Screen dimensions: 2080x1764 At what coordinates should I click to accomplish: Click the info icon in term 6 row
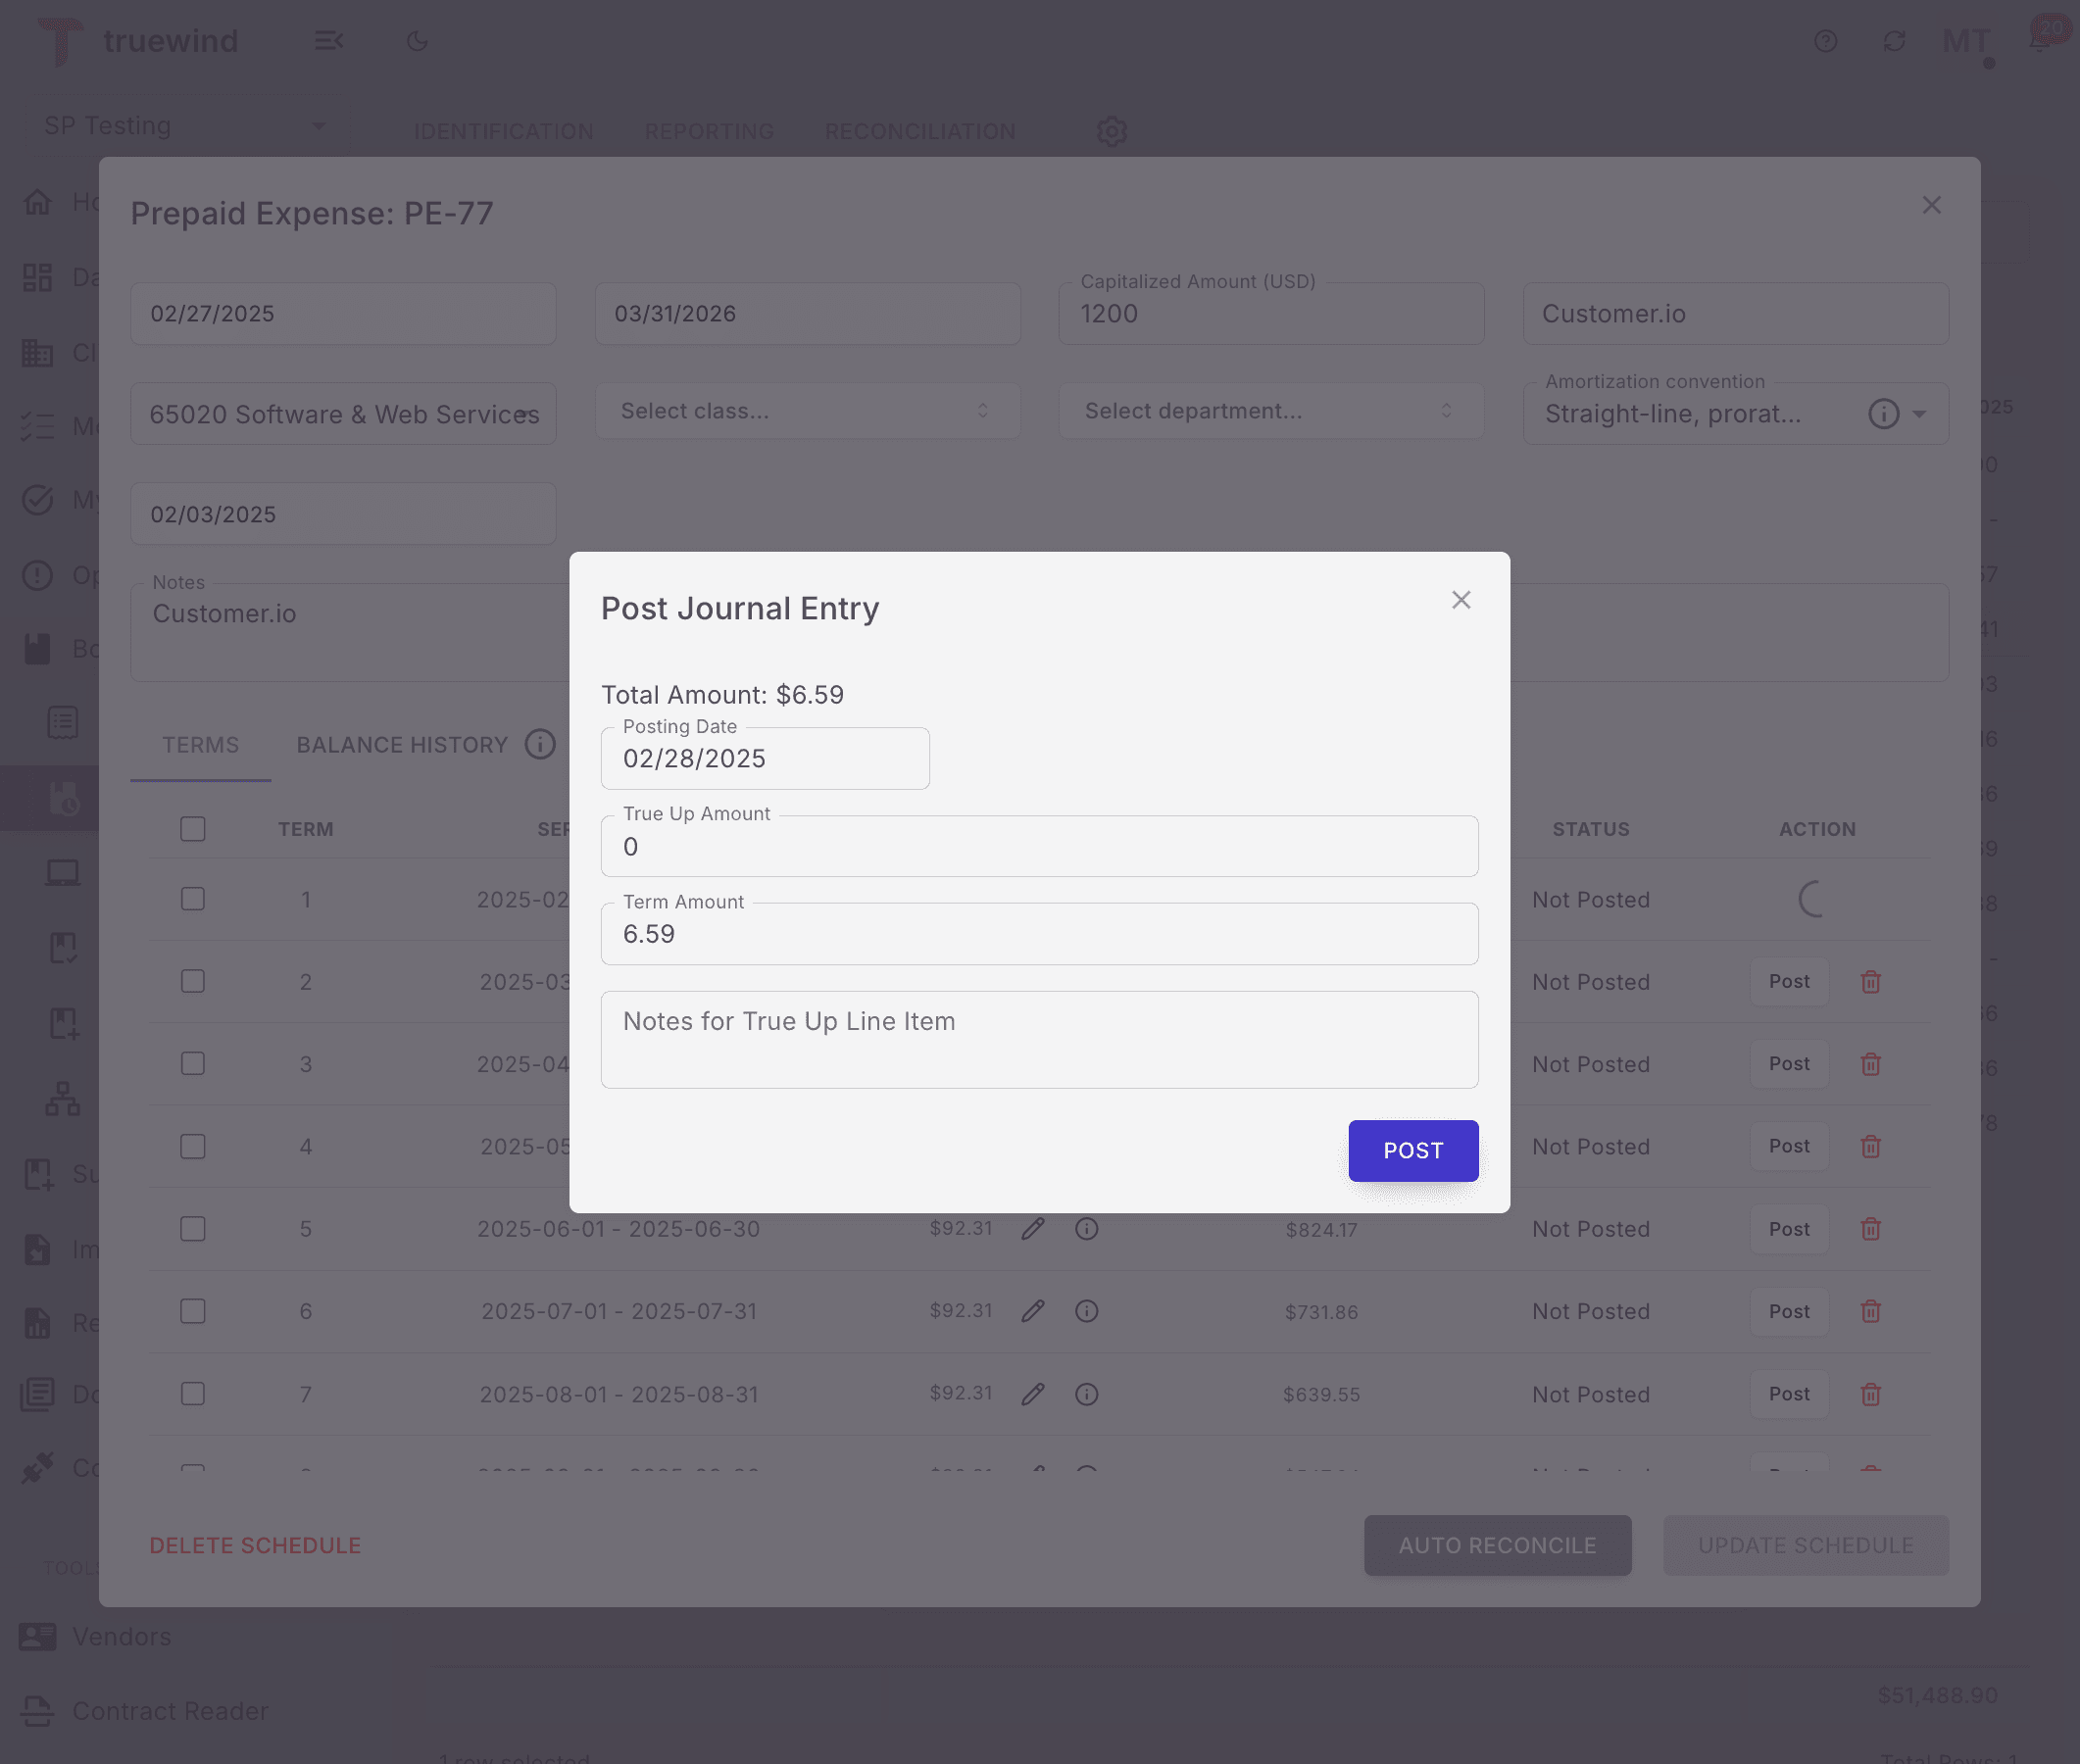[1087, 1311]
